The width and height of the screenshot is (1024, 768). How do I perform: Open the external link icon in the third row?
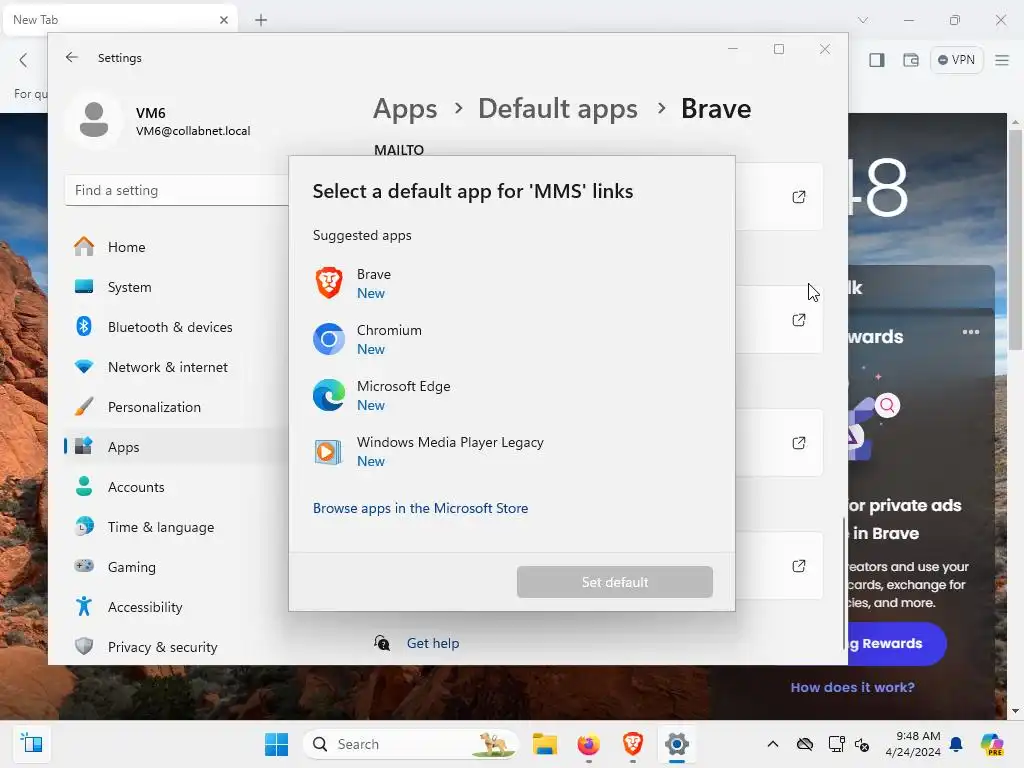pyautogui.click(x=799, y=443)
